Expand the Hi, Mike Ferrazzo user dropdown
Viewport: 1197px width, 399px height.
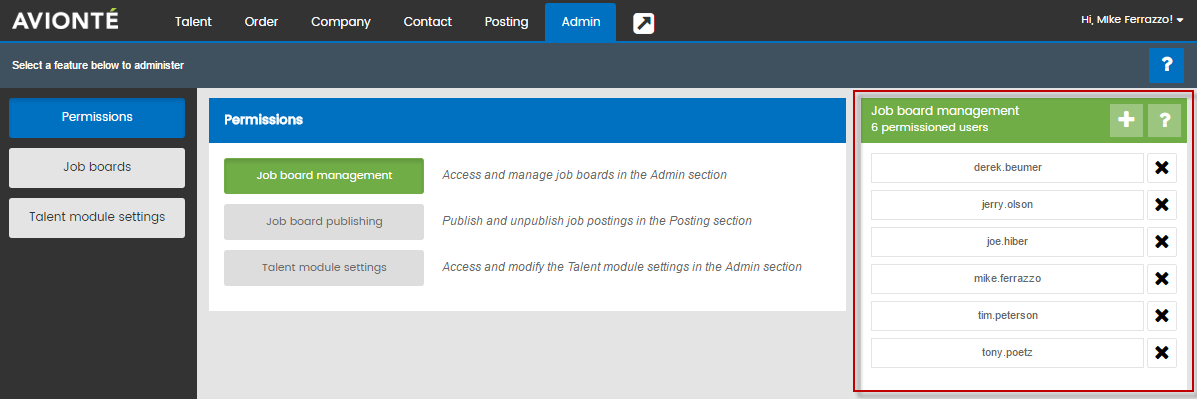tap(1132, 20)
